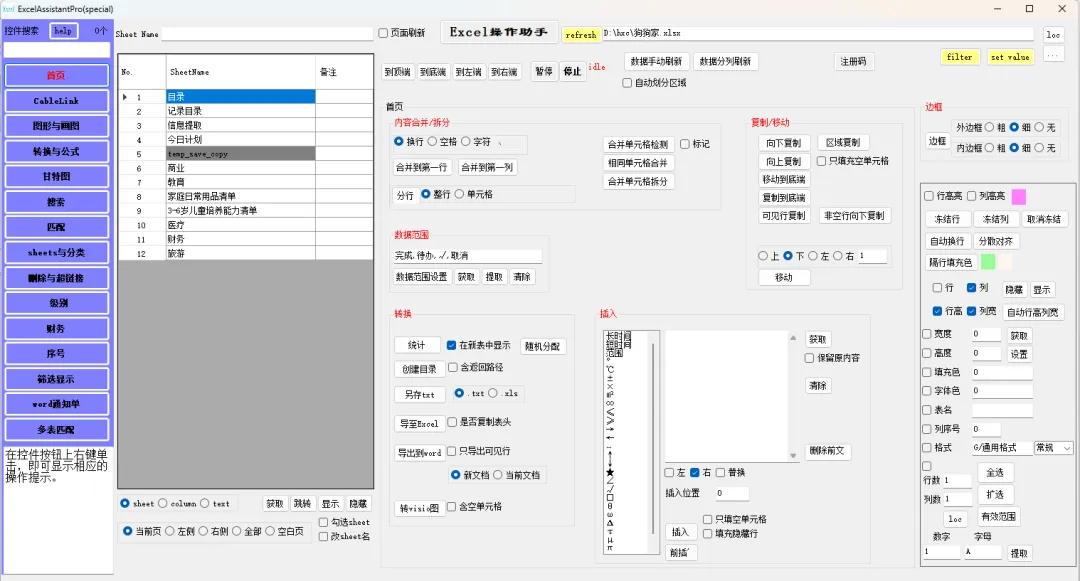
Task: Toggle the 页面刷新 checkbox
Action: click(383, 33)
